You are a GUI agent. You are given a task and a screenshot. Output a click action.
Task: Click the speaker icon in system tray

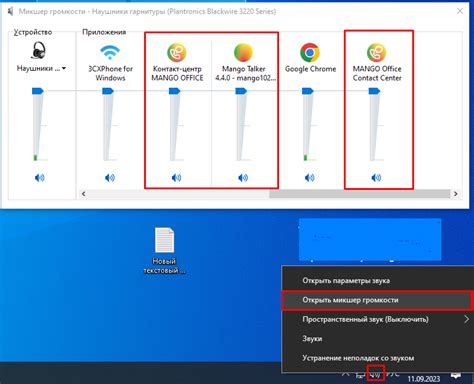coord(376,374)
